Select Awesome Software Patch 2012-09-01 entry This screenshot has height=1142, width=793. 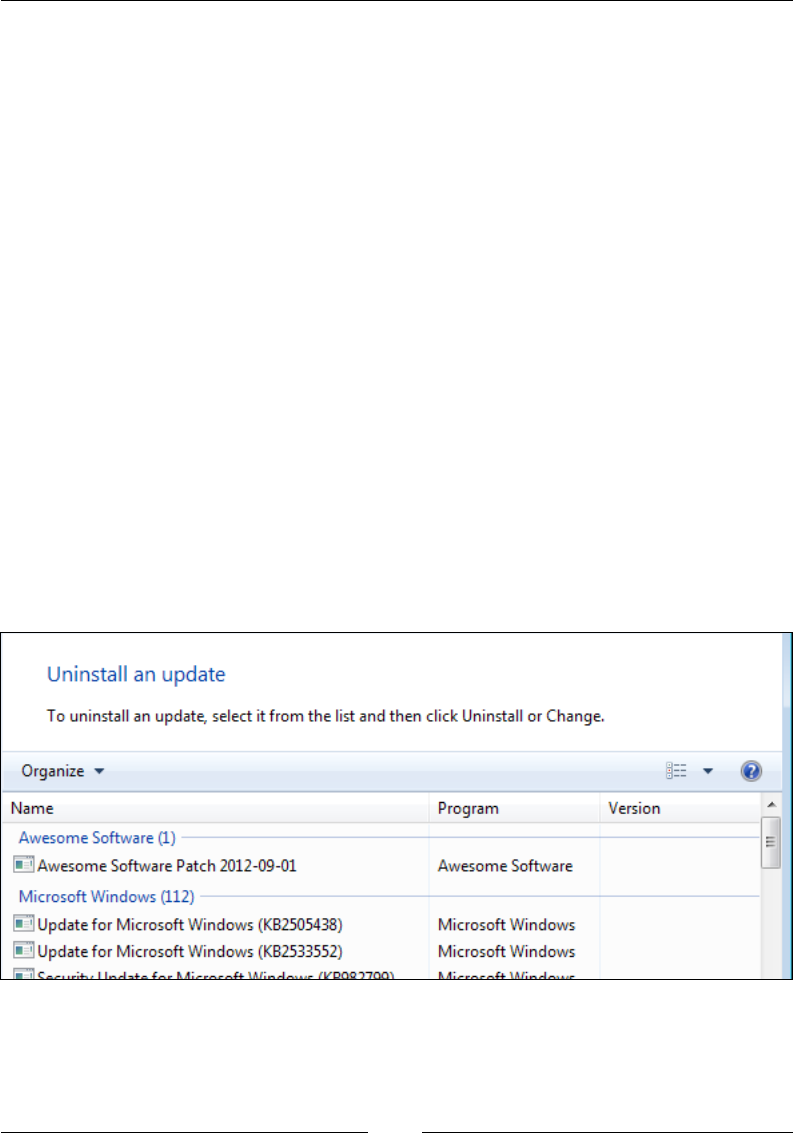pos(167,865)
